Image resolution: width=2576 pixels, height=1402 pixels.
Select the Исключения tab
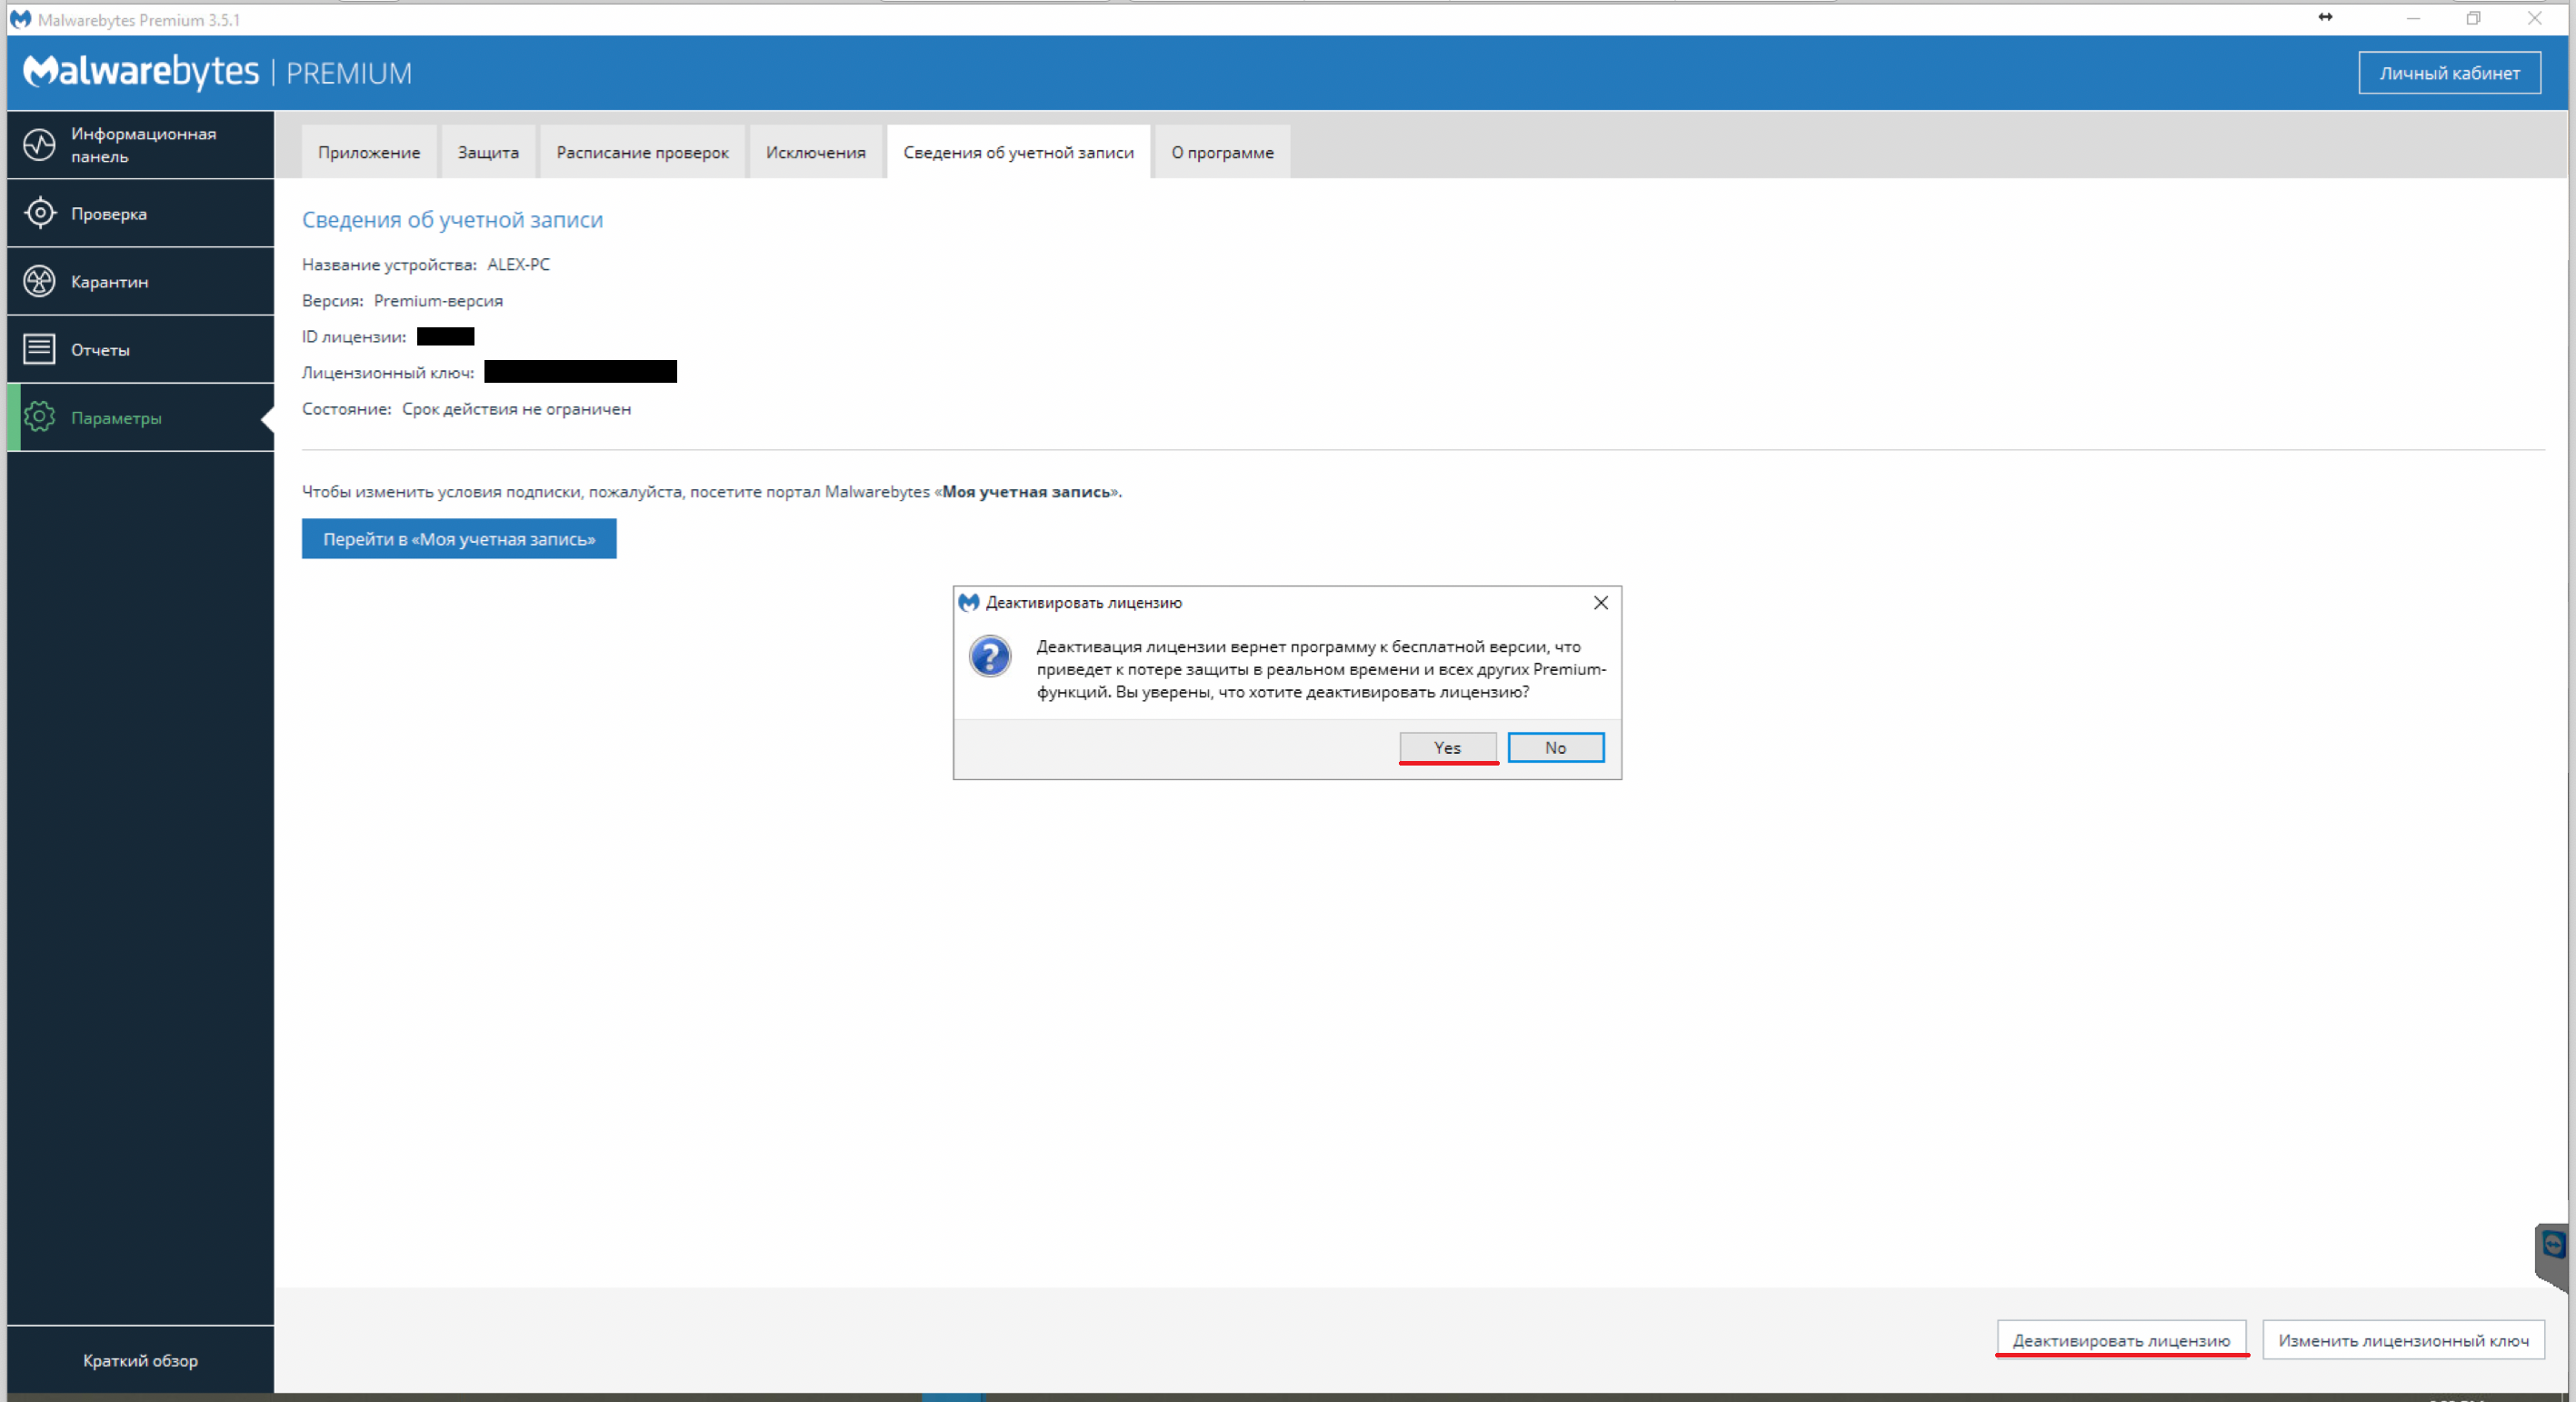(x=814, y=152)
